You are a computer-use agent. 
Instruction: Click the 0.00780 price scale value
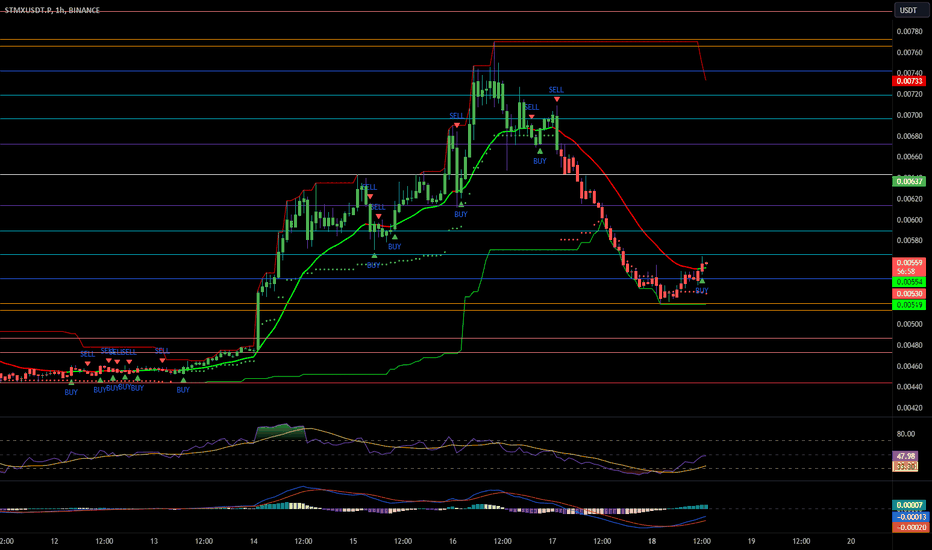click(909, 32)
